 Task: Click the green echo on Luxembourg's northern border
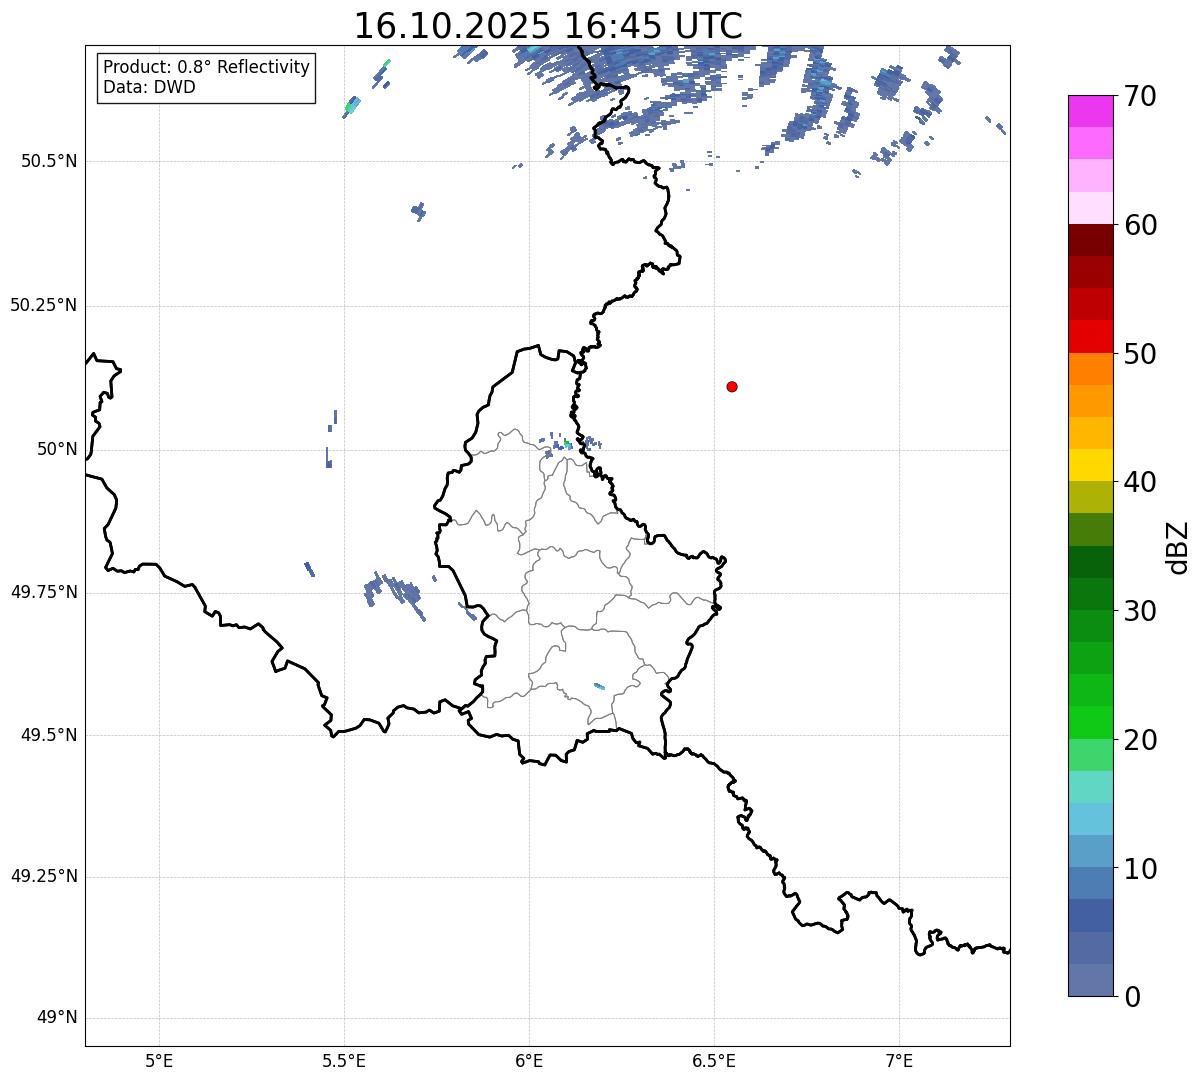(x=567, y=442)
